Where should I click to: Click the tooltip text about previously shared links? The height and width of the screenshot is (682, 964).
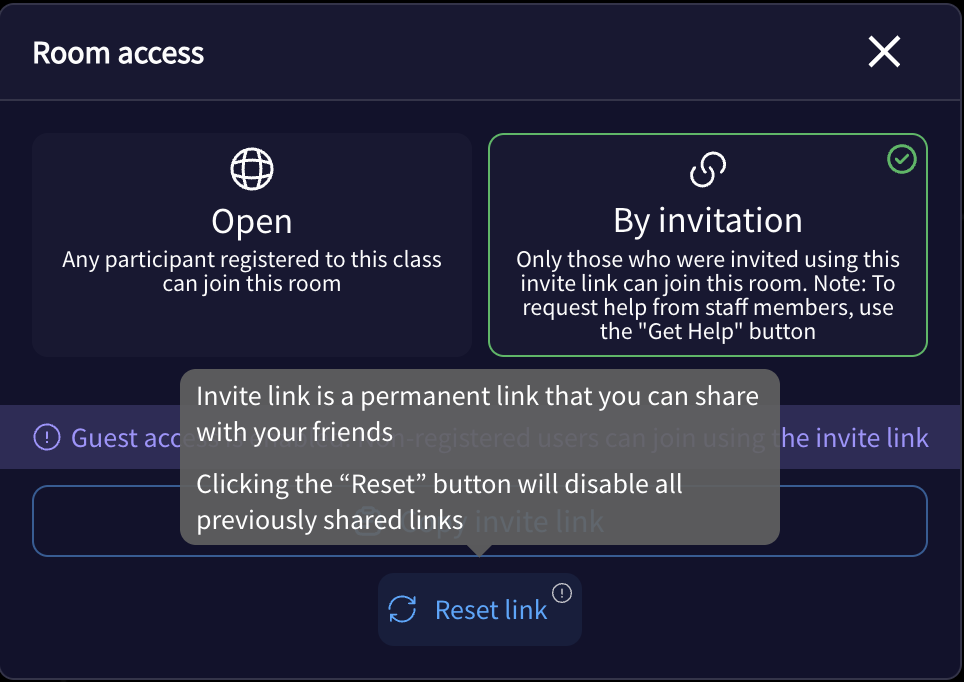[x=439, y=502]
